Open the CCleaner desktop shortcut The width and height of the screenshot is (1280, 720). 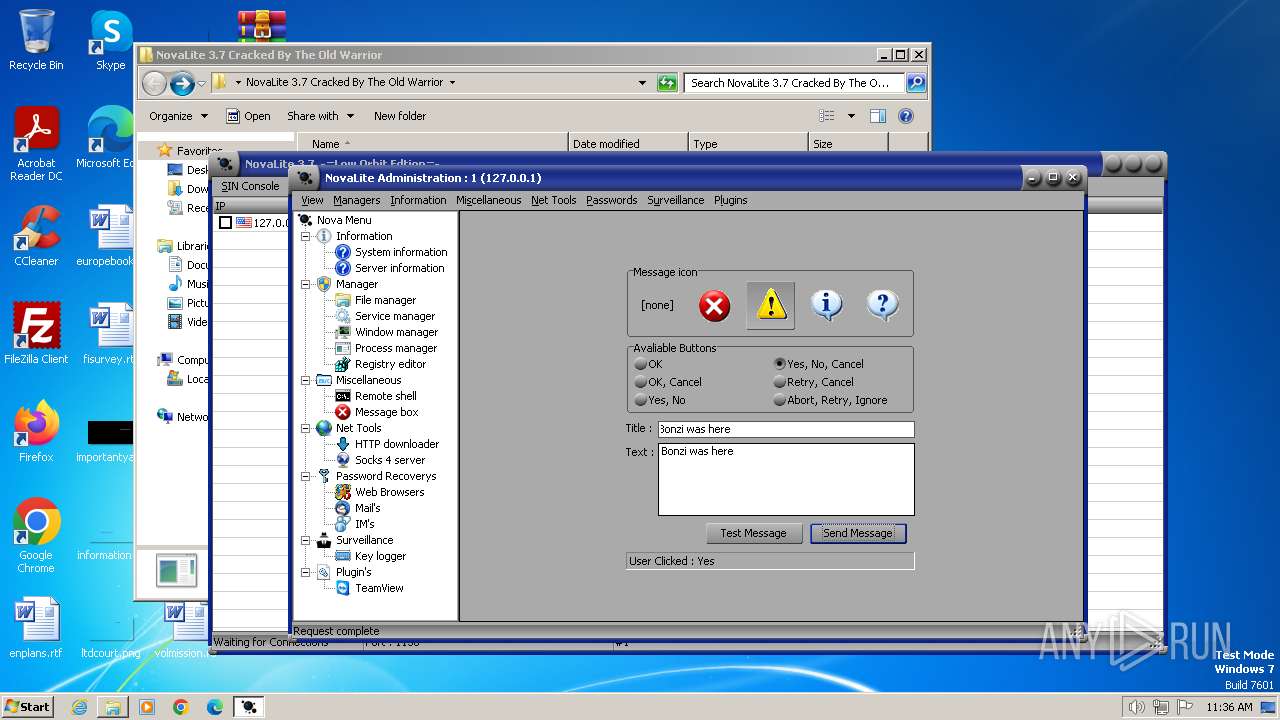(36, 236)
